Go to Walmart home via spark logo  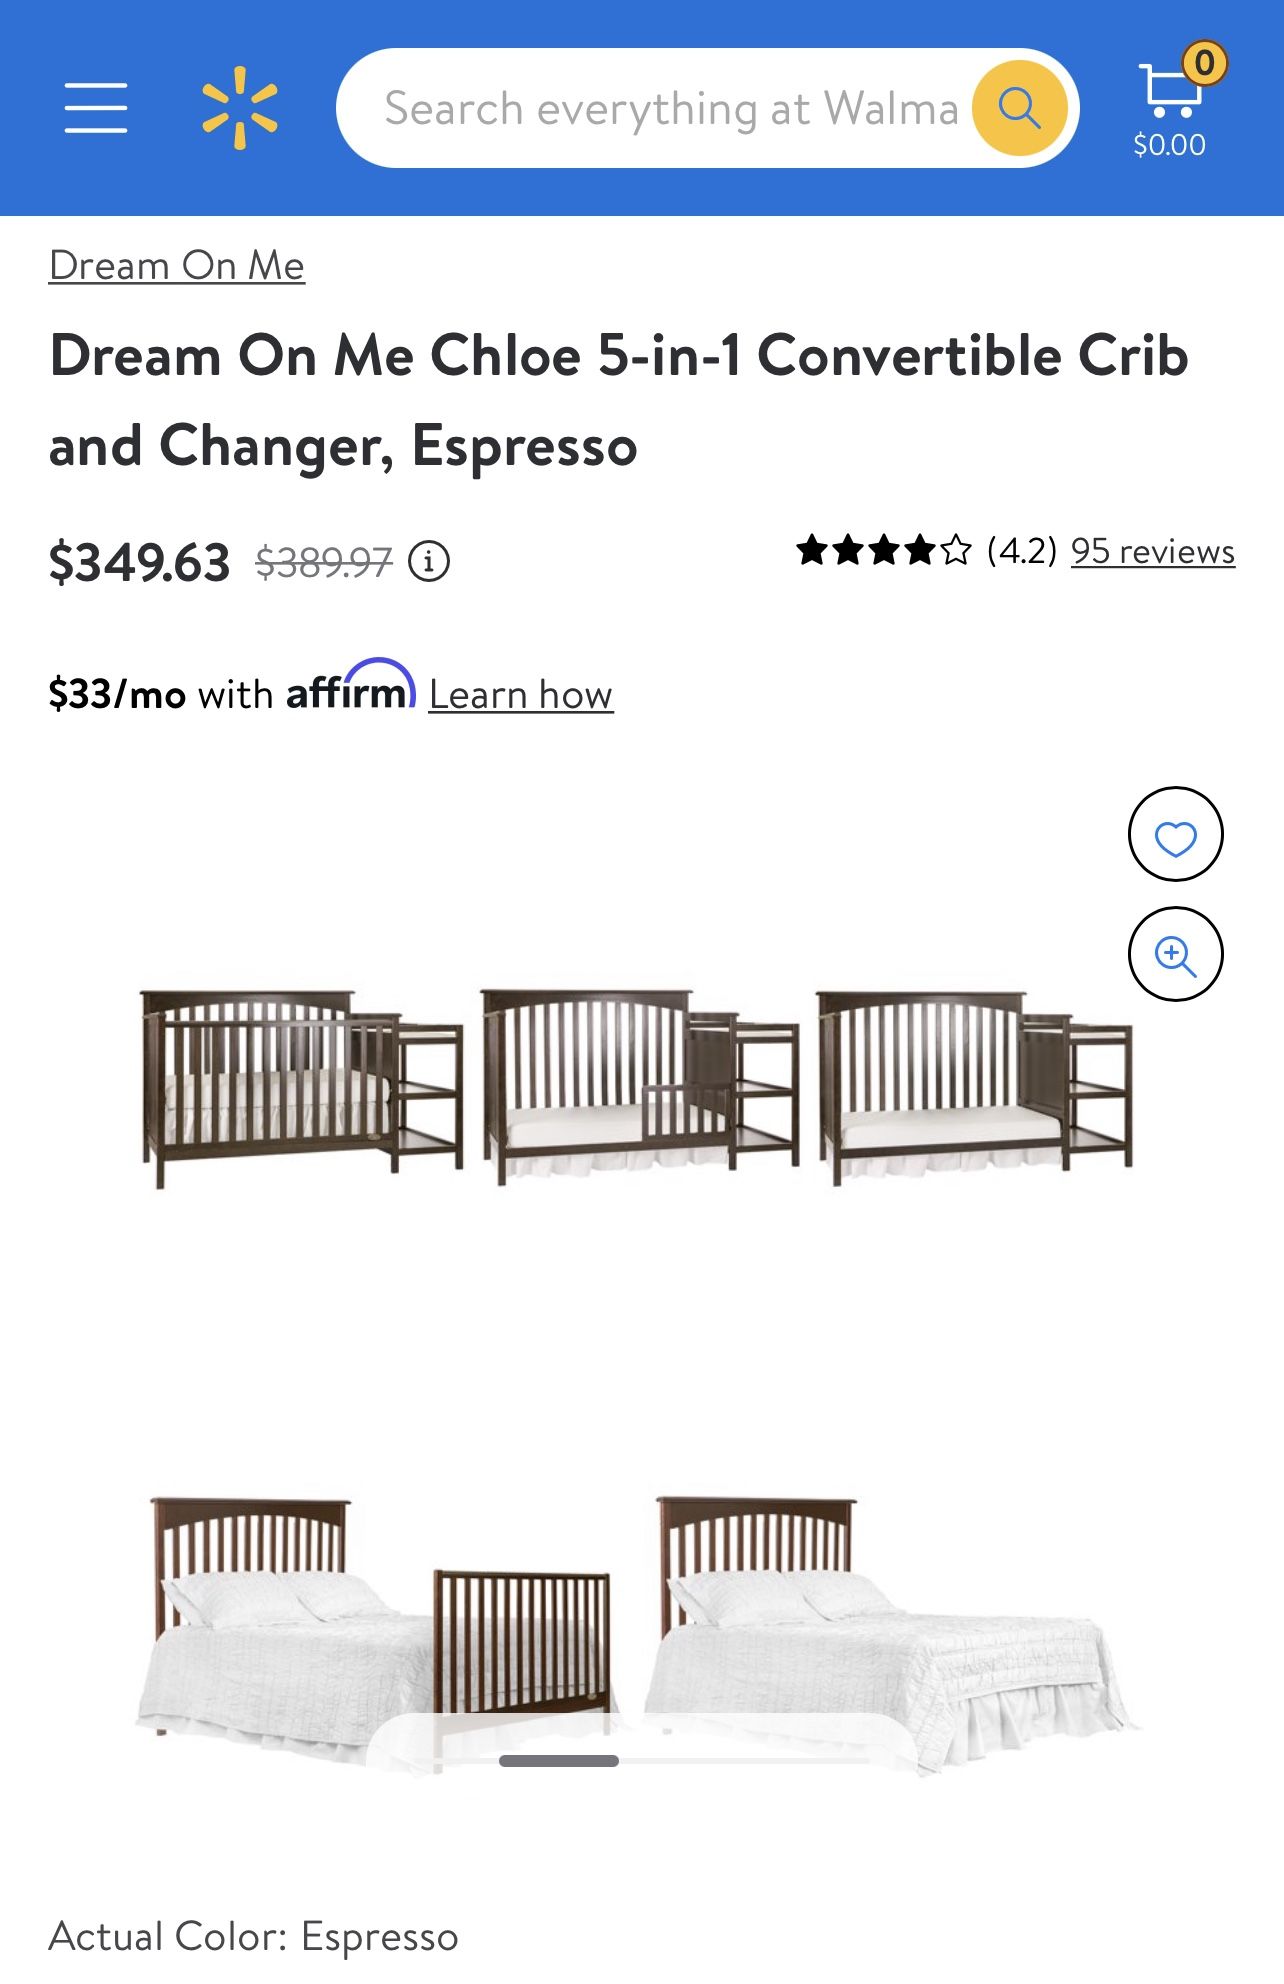click(x=240, y=108)
